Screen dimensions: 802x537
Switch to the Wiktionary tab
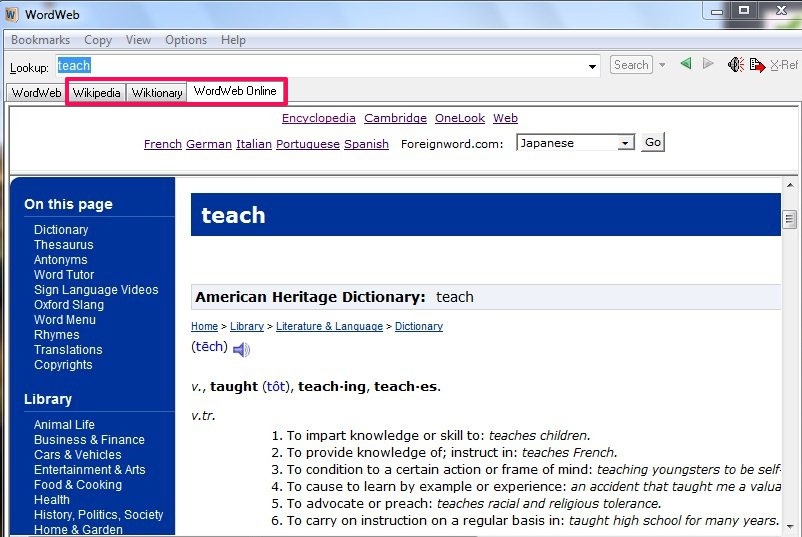(157, 93)
